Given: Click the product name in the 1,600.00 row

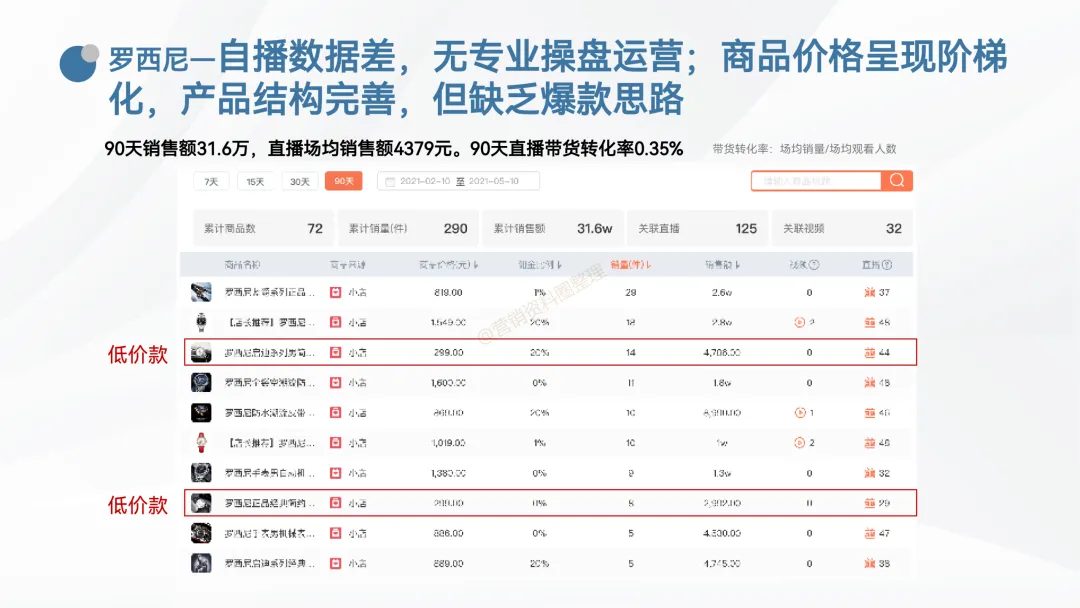Looking at the screenshot, I should pyautogui.click(x=270, y=382).
